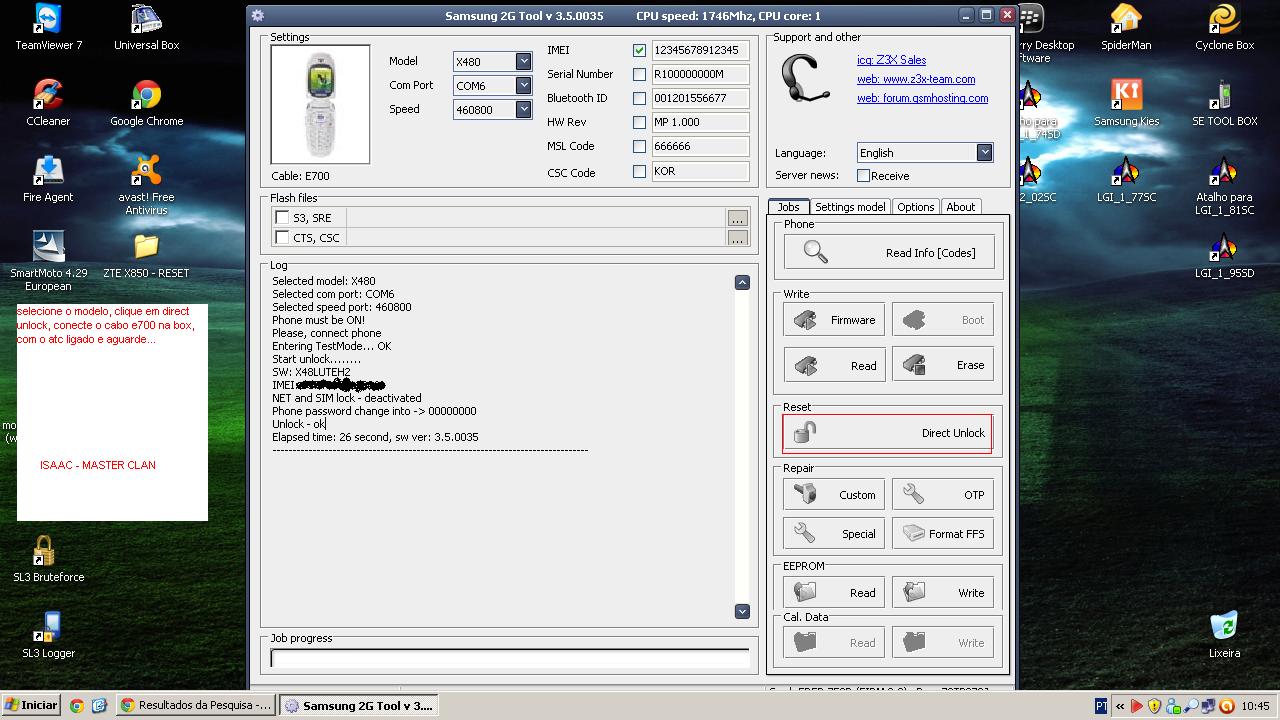The image size is (1280, 720).
Task: Open Google Chrome desktop shortcut
Action: (x=147, y=103)
